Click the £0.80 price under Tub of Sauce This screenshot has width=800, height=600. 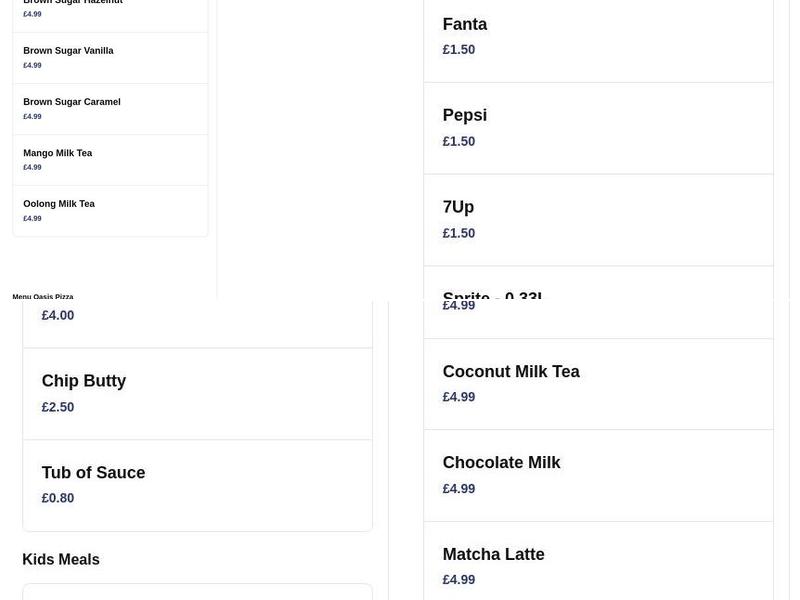(x=58, y=497)
